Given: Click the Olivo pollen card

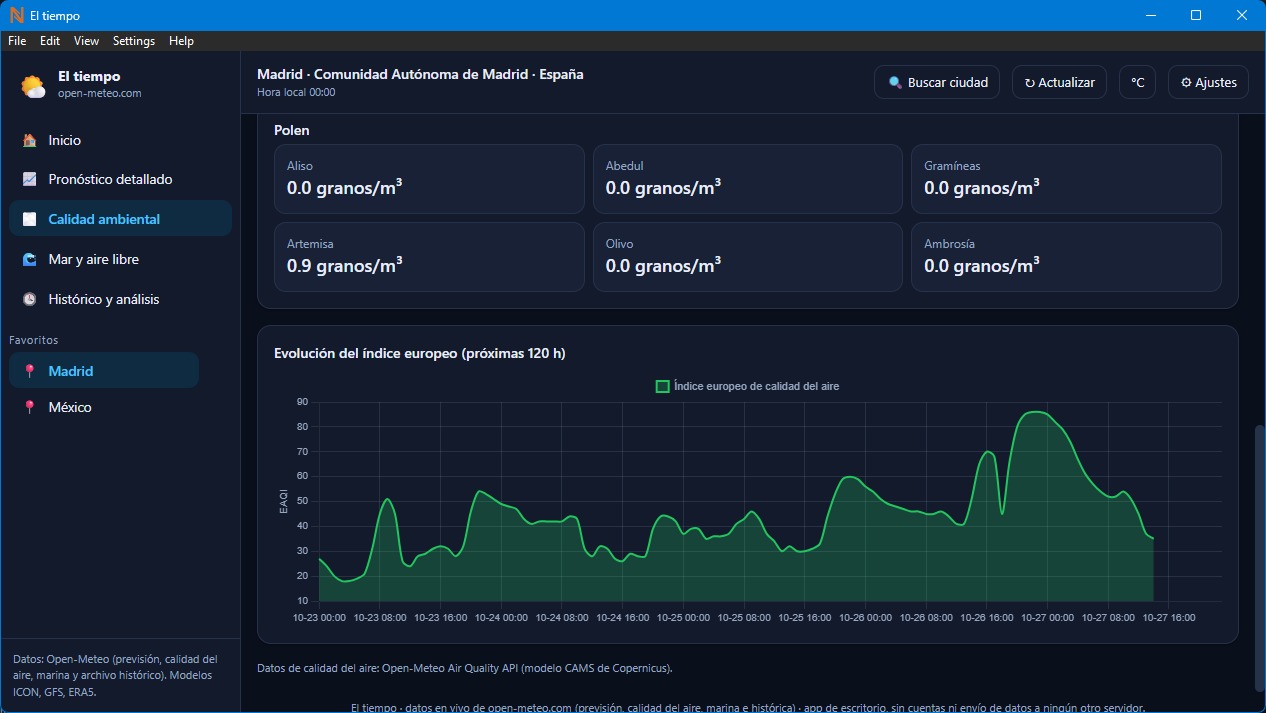Looking at the screenshot, I should 748,257.
